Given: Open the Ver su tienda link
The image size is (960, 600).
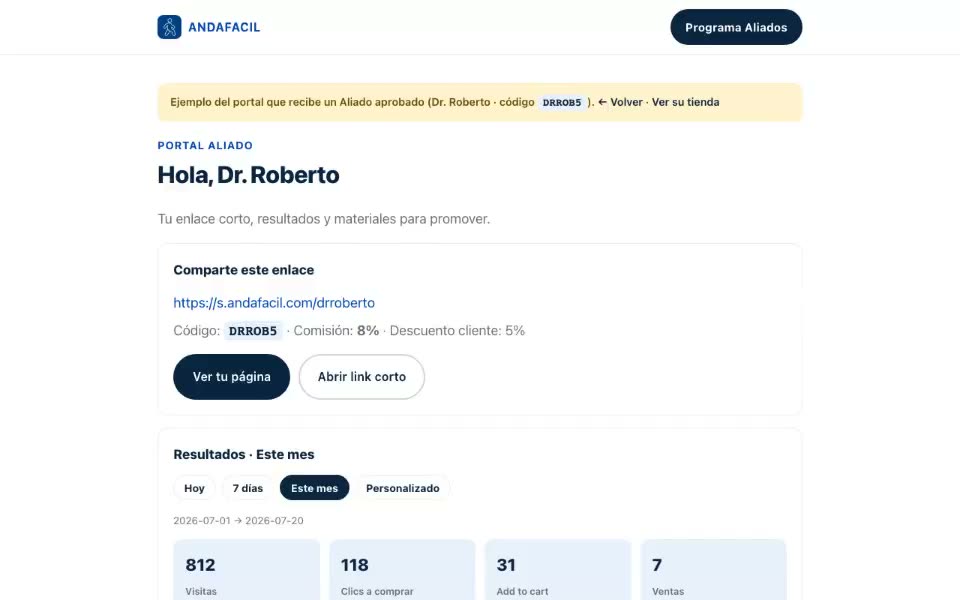Looking at the screenshot, I should pos(685,102).
